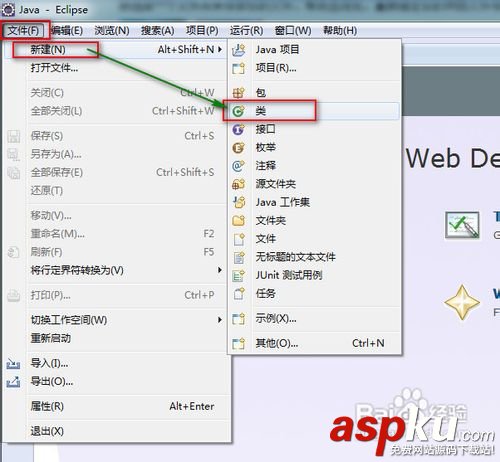Select JUnit 测试用例 entry

point(314,275)
